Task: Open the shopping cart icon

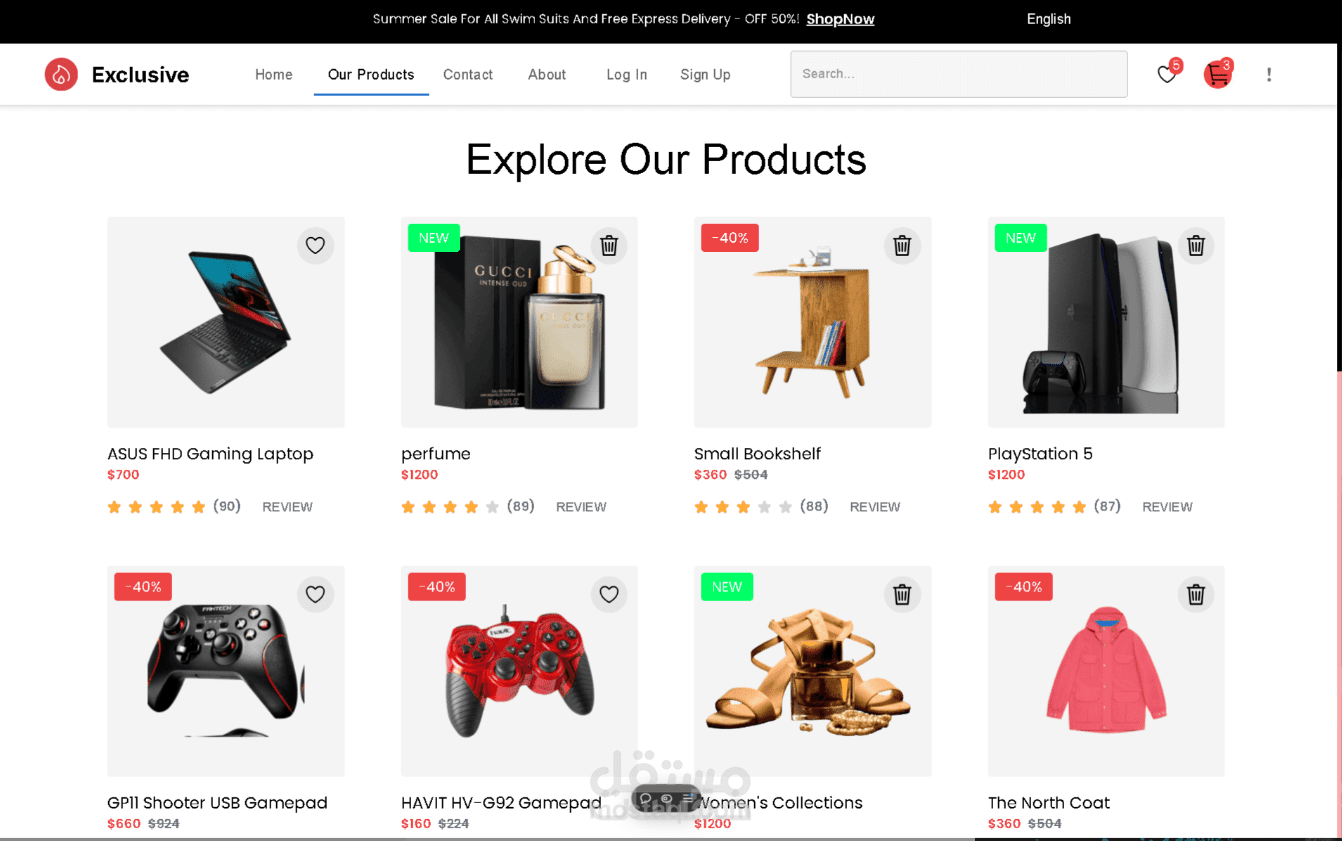Action: coord(1217,74)
